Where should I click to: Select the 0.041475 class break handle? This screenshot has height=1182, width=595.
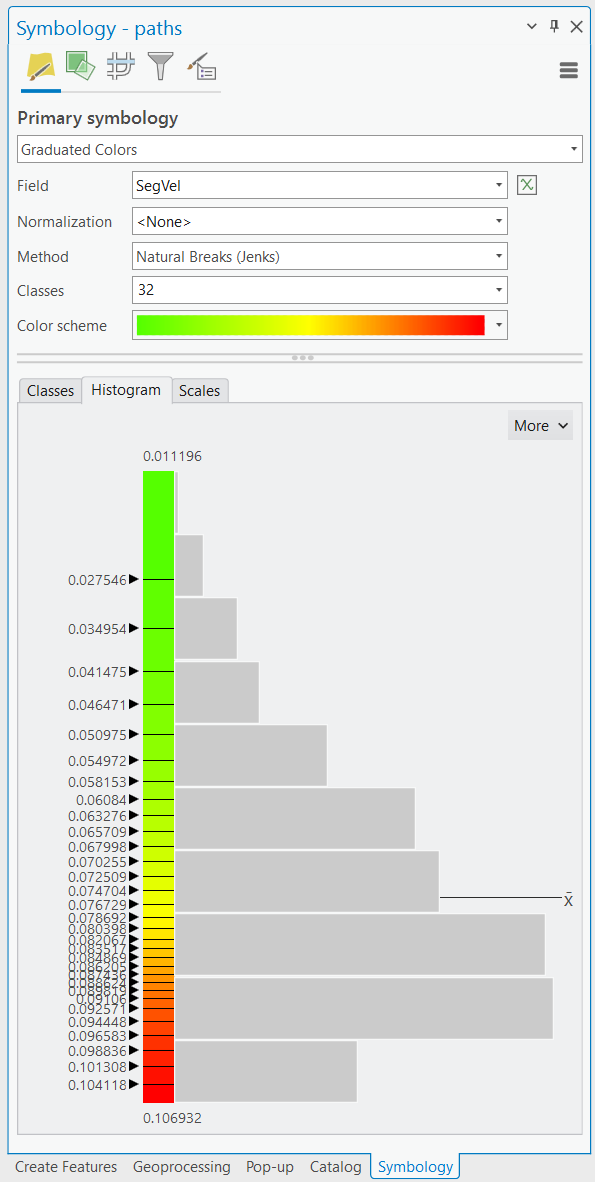[134, 671]
